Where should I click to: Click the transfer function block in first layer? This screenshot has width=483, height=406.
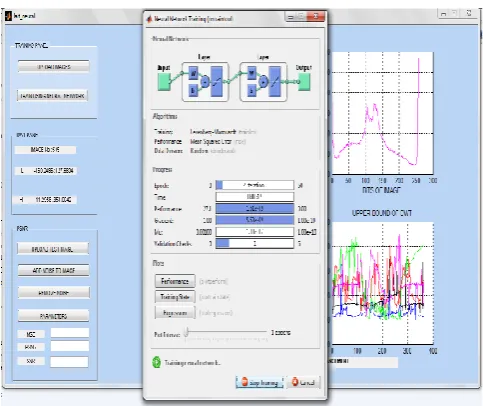(217, 82)
